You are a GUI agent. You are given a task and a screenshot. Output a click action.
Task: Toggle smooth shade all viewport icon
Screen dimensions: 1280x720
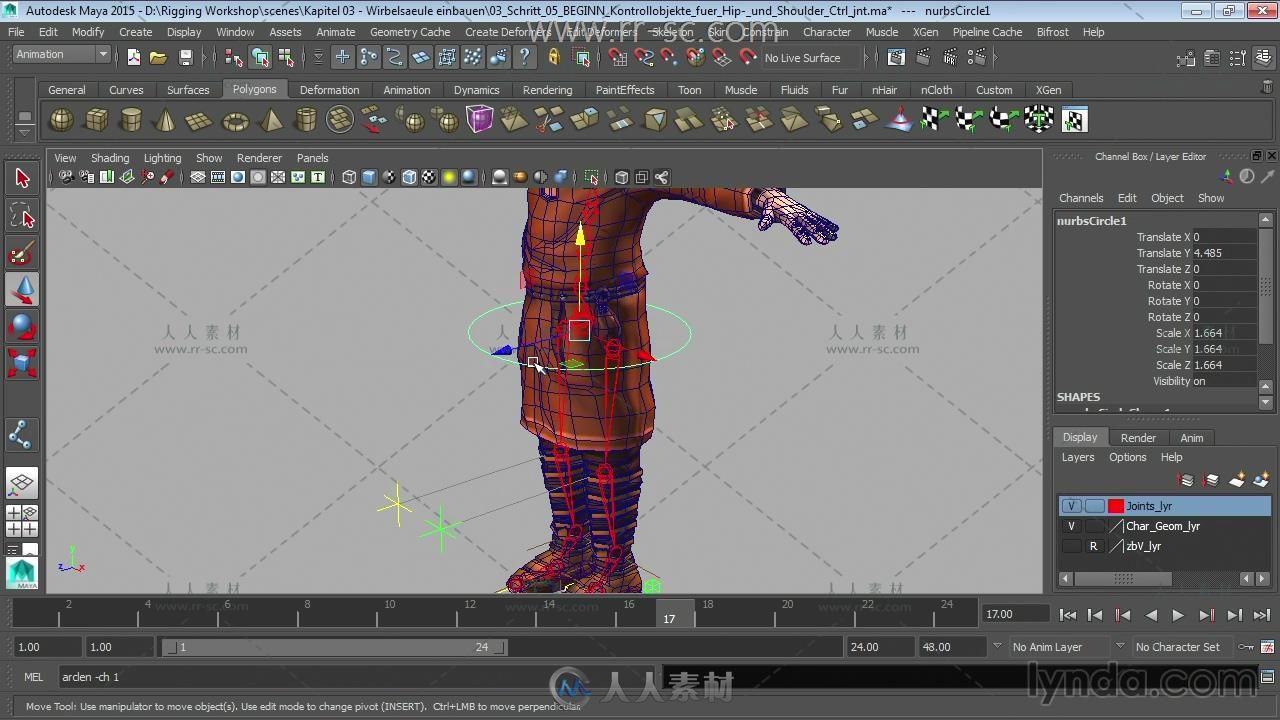(x=369, y=178)
